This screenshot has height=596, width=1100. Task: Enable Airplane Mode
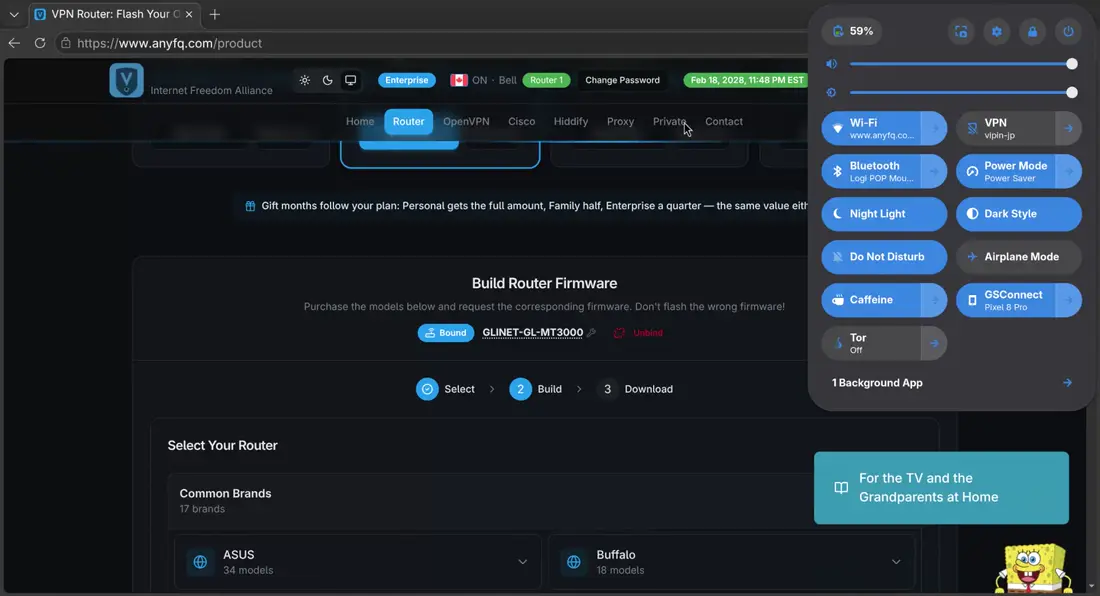click(1019, 257)
